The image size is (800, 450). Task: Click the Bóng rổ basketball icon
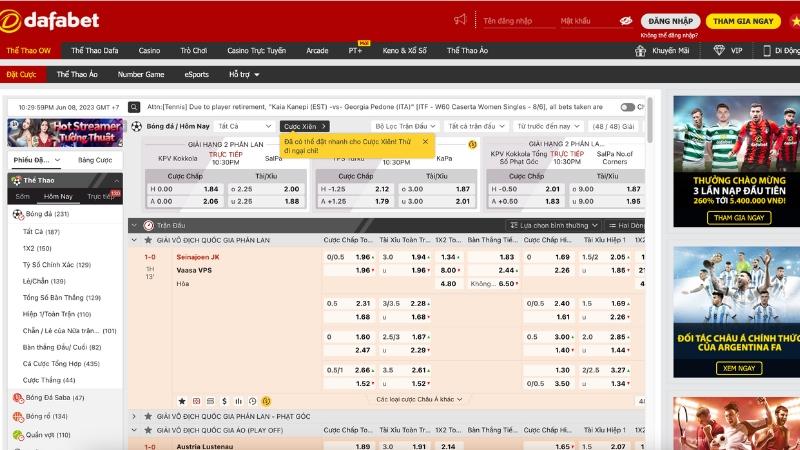tap(18, 416)
